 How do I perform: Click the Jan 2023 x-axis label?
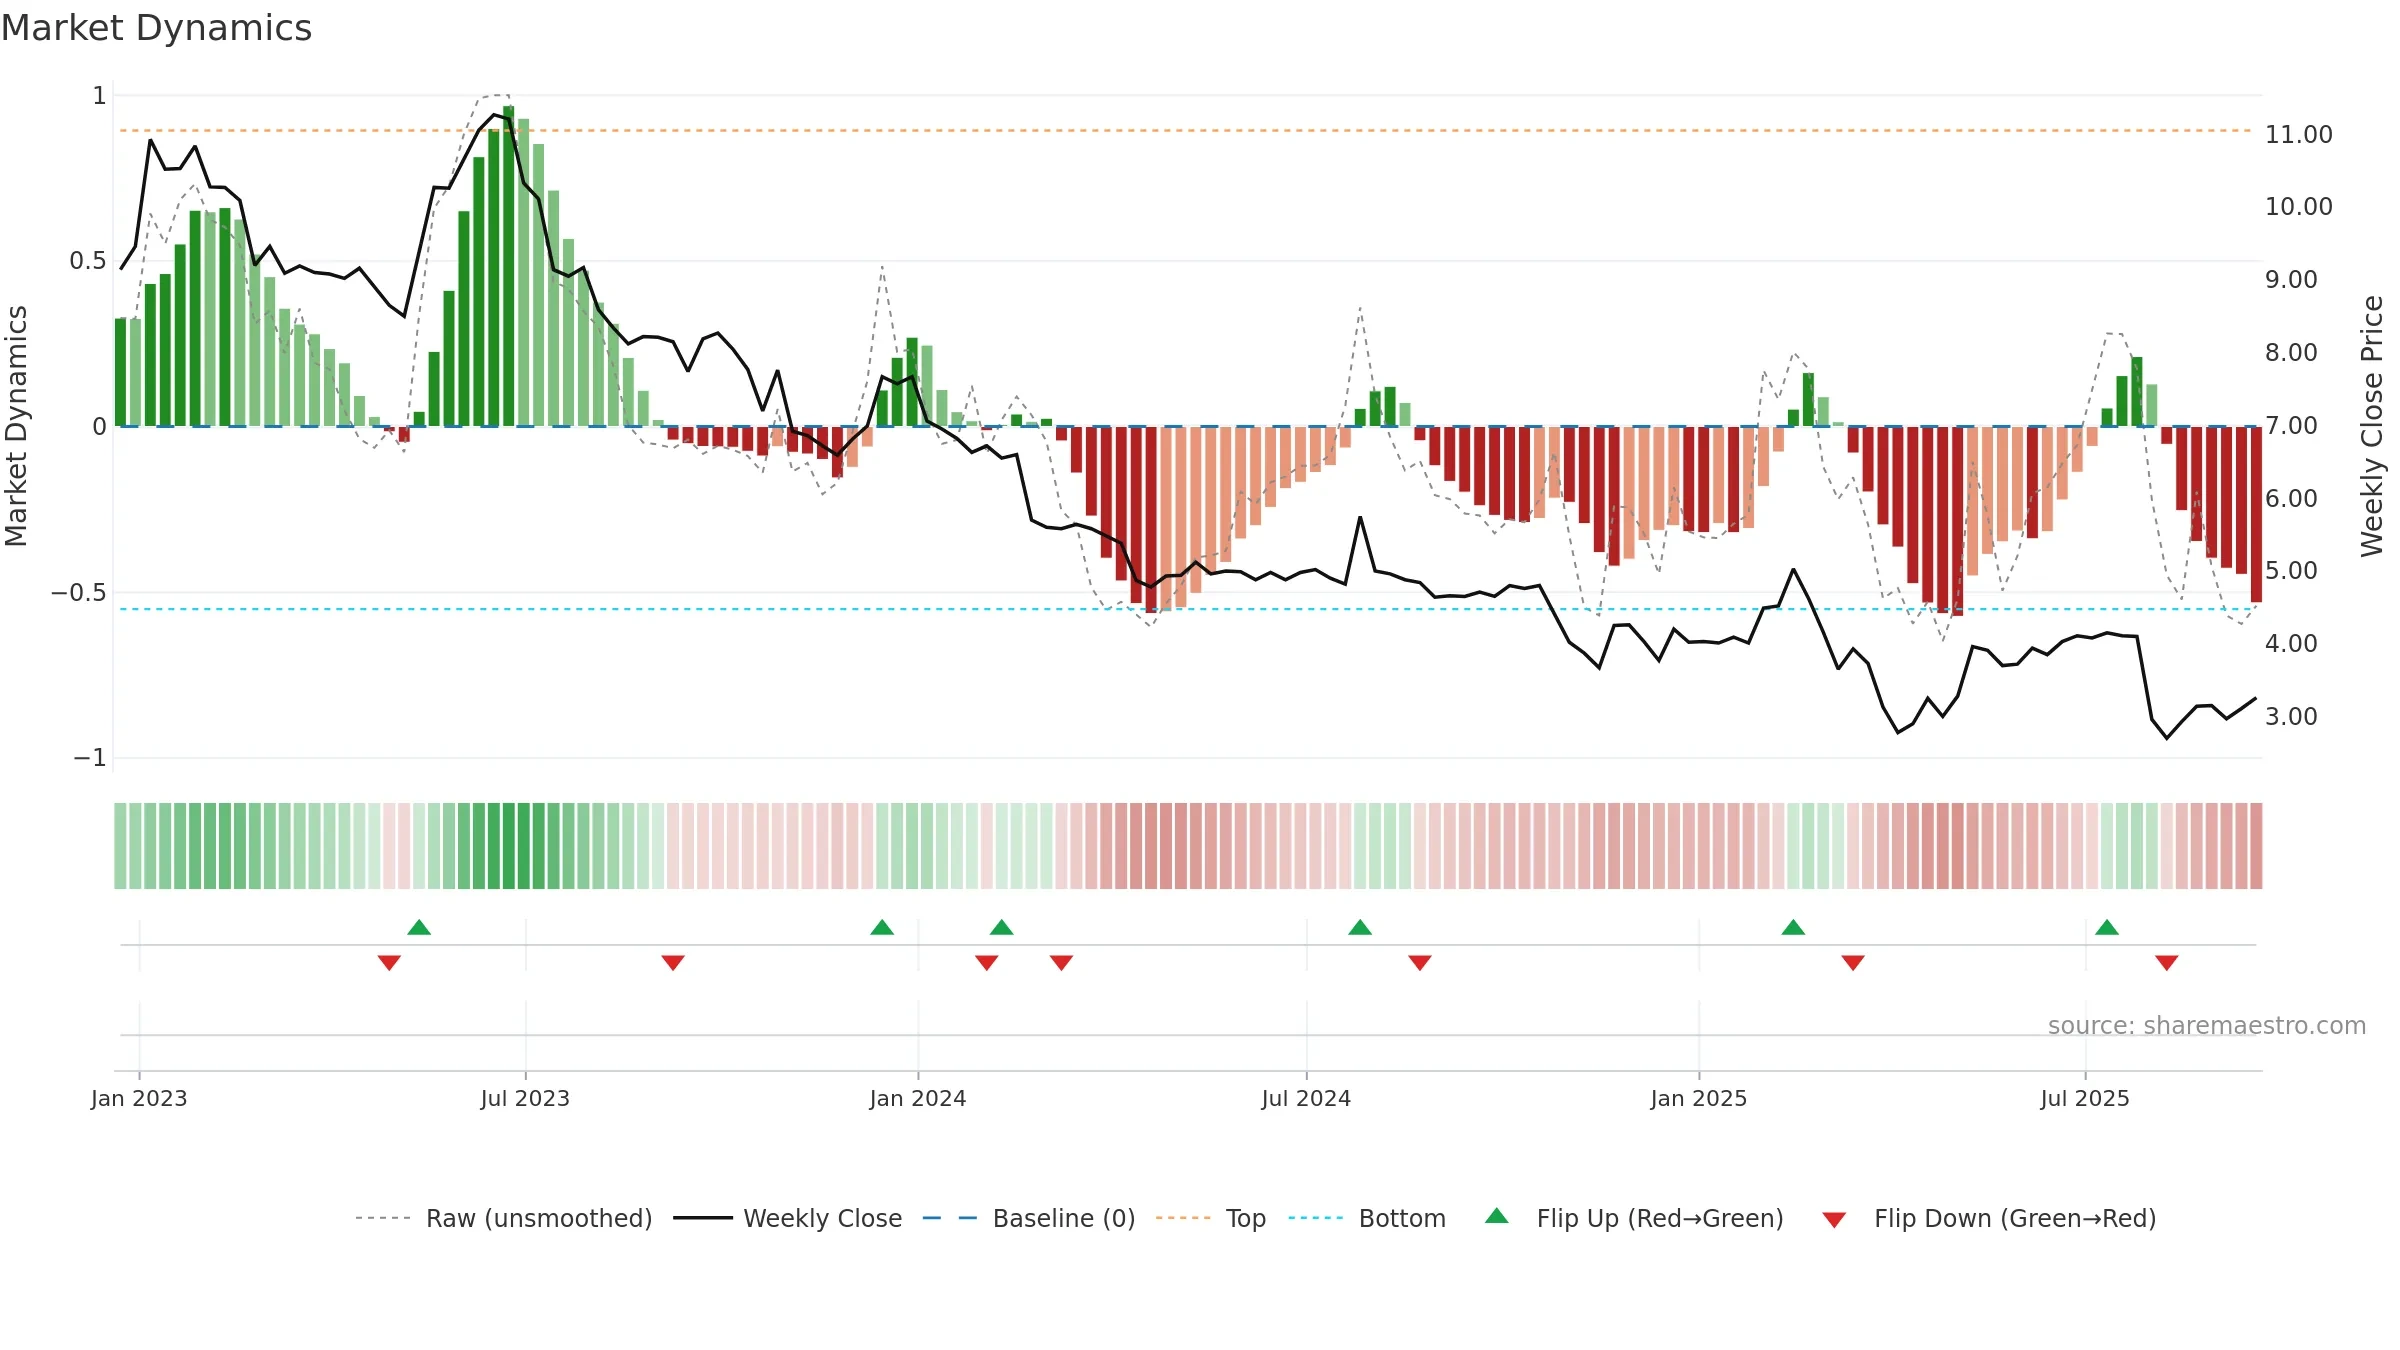click(139, 1098)
